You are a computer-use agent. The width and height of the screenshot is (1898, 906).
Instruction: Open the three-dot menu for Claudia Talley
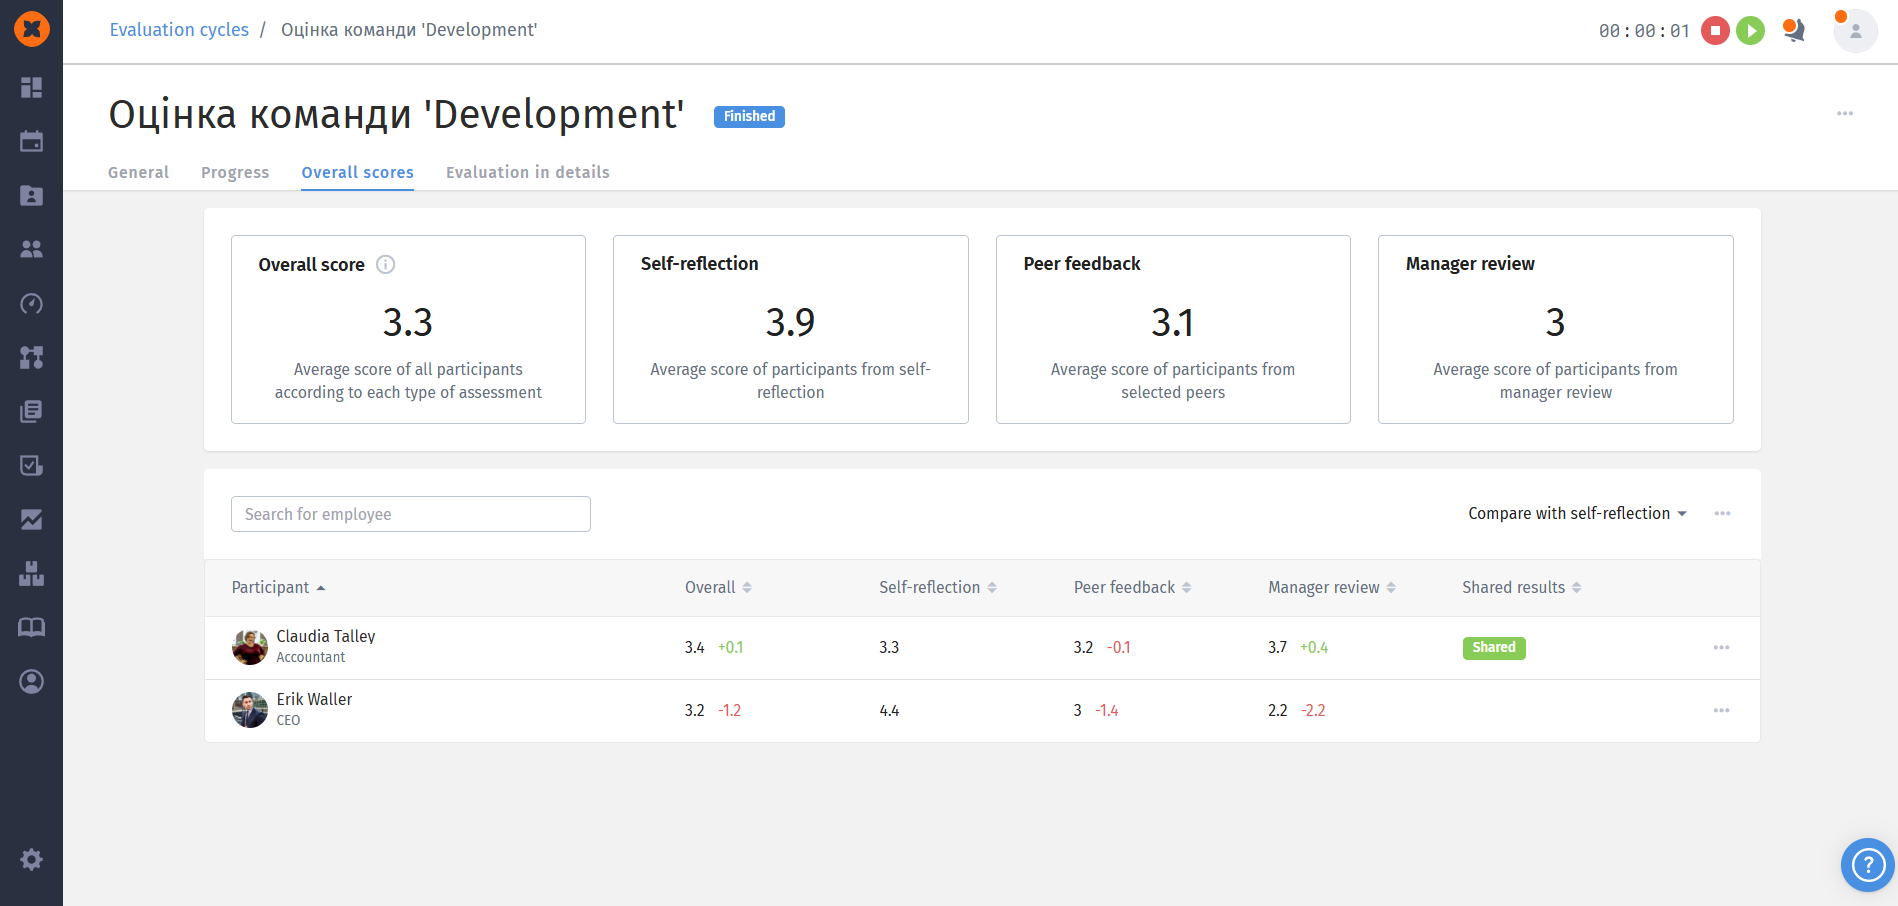1721,648
